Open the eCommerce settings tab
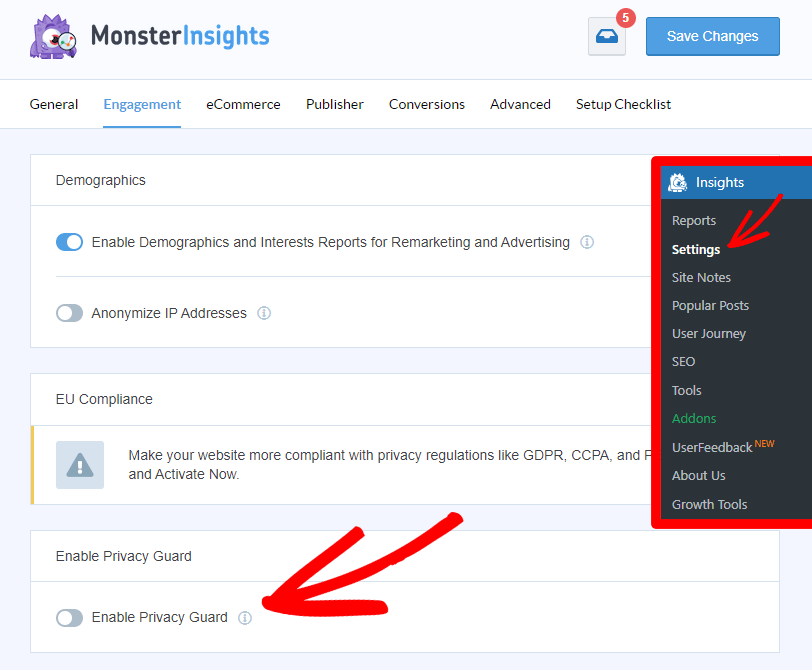This screenshot has height=670, width=812. [243, 104]
